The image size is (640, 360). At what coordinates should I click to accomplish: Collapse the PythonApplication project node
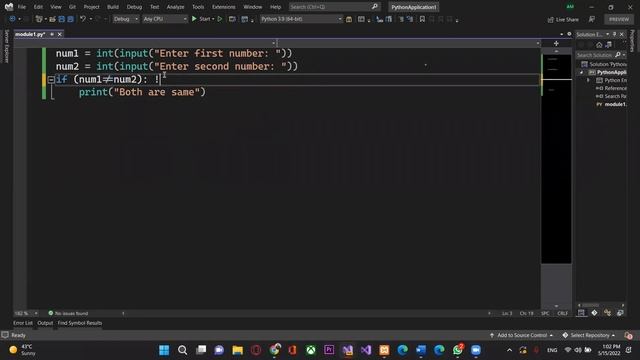coord(582,72)
